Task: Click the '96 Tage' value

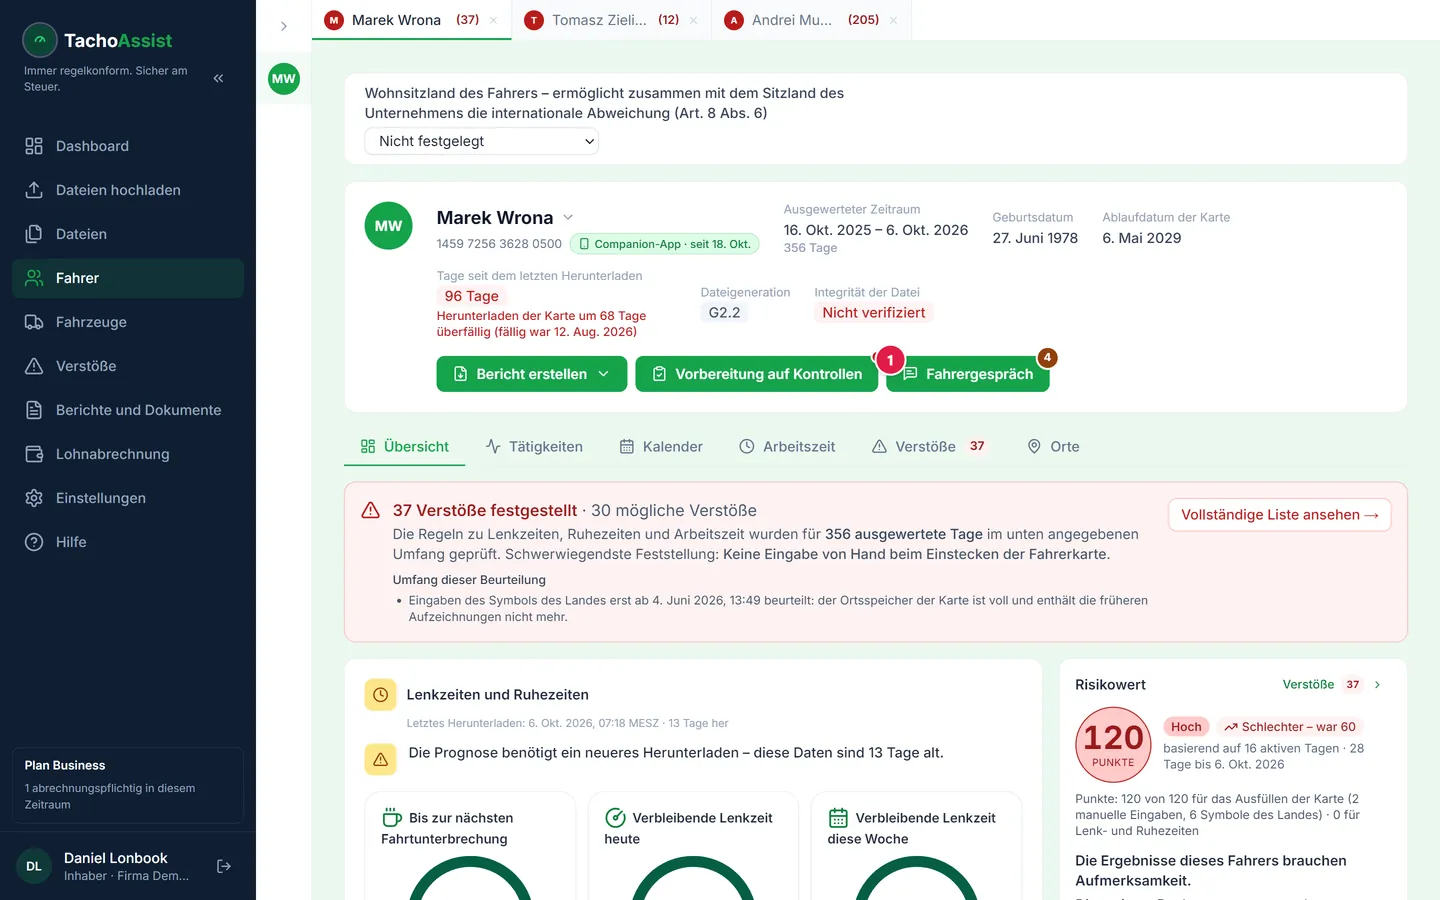Action: [x=472, y=296]
